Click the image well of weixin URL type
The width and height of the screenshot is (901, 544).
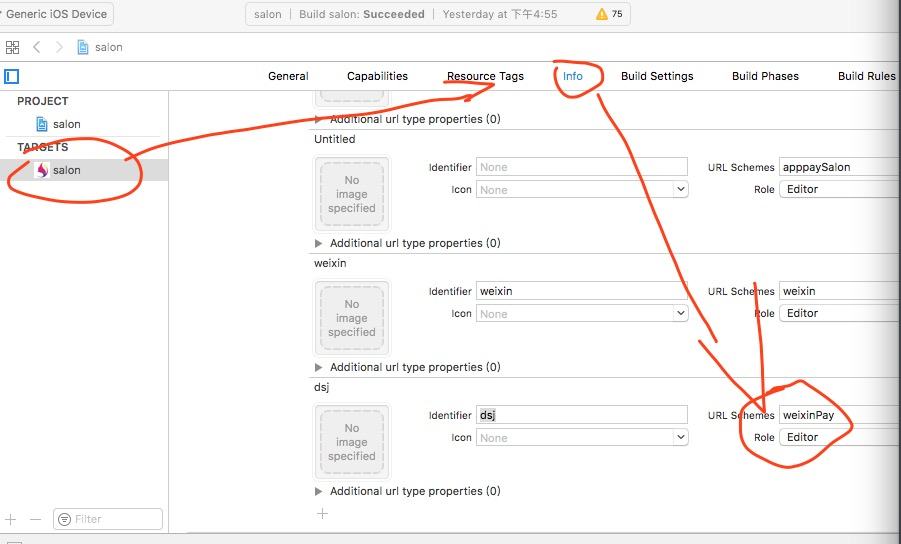point(352,318)
